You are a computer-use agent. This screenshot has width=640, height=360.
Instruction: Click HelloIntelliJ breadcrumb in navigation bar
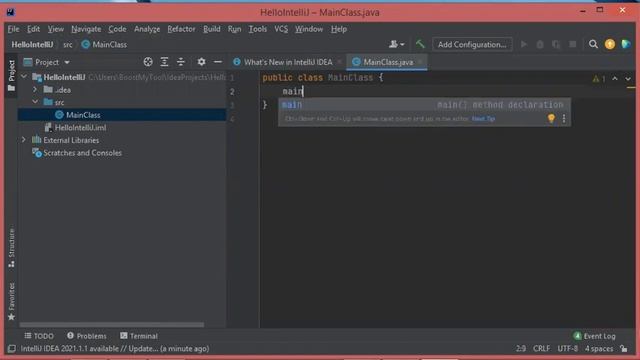tap(32, 44)
